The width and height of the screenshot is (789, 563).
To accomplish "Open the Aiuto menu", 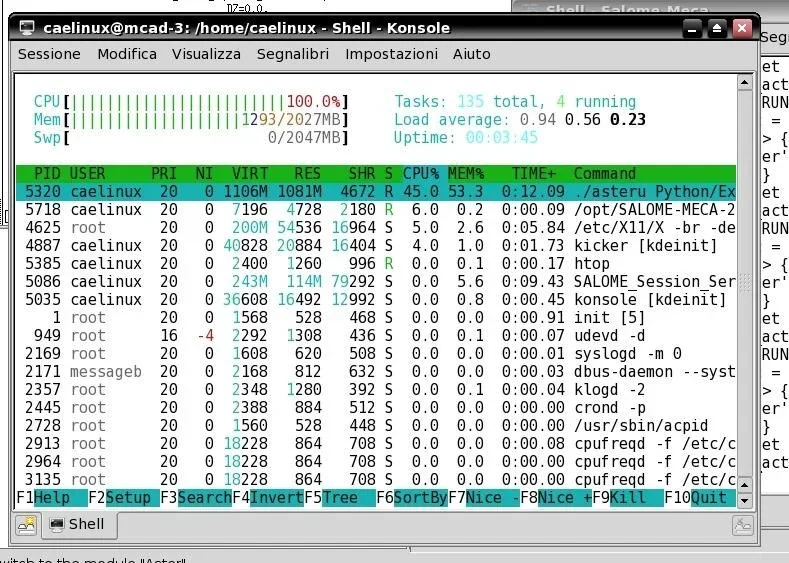I will [x=471, y=54].
